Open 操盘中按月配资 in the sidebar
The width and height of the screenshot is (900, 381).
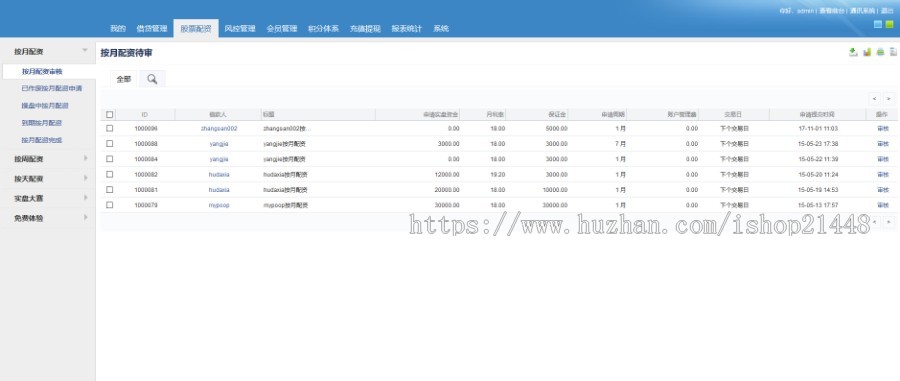[45, 106]
